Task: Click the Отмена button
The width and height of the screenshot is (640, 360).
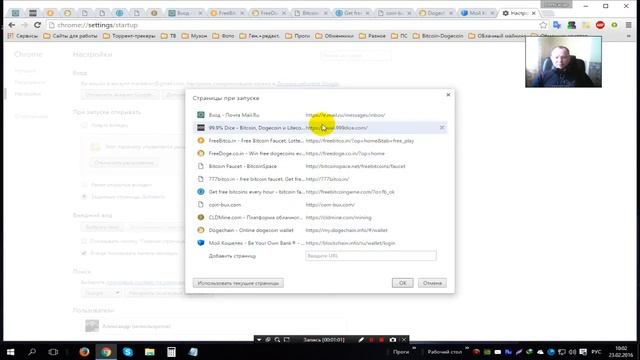Action: pos(432,283)
